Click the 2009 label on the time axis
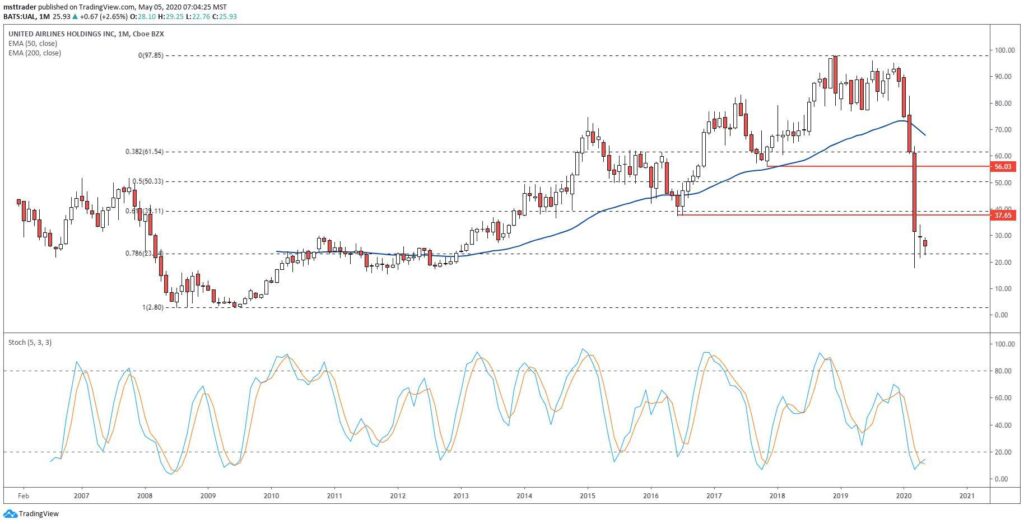 point(208,497)
